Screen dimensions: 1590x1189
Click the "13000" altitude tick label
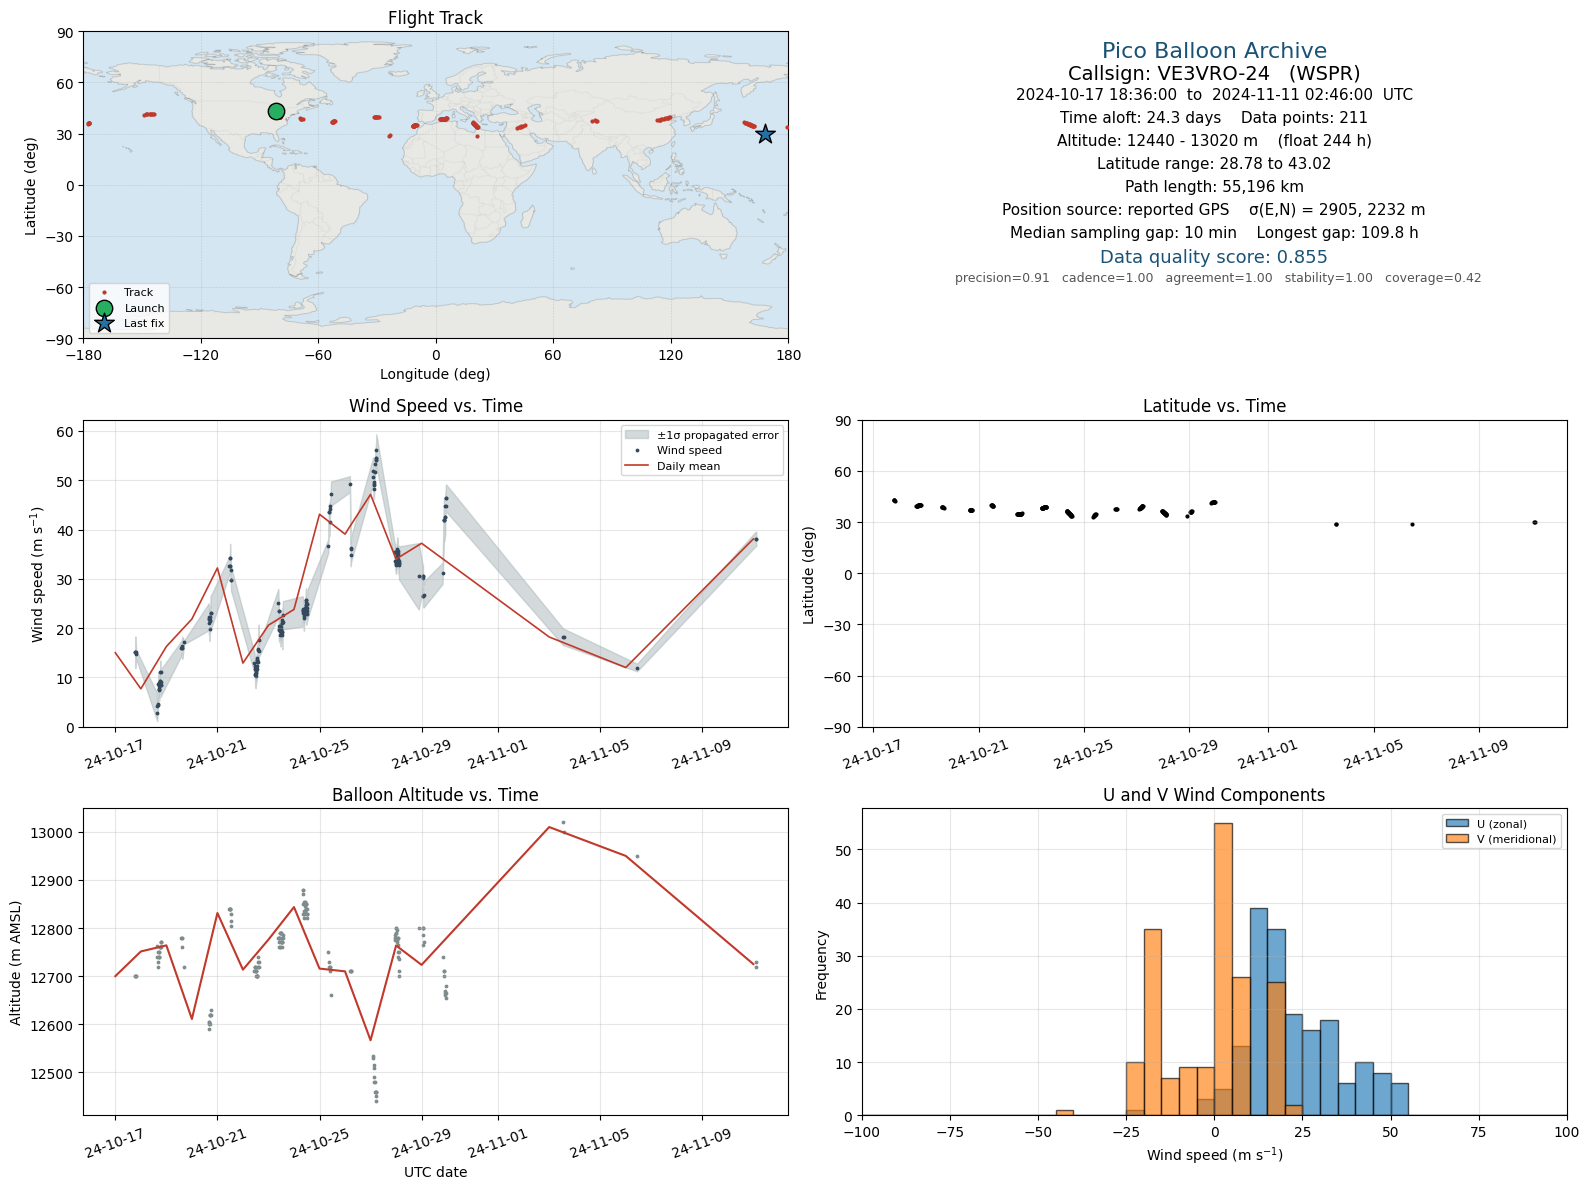click(x=53, y=833)
